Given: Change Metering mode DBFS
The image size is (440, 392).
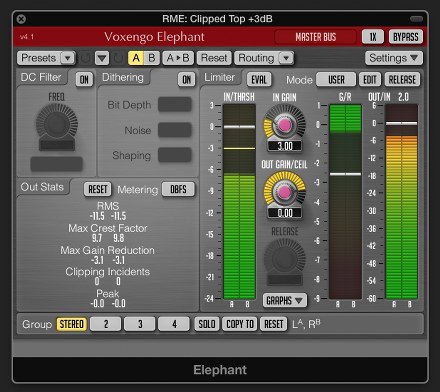Looking at the screenshot, I should 178,189.
